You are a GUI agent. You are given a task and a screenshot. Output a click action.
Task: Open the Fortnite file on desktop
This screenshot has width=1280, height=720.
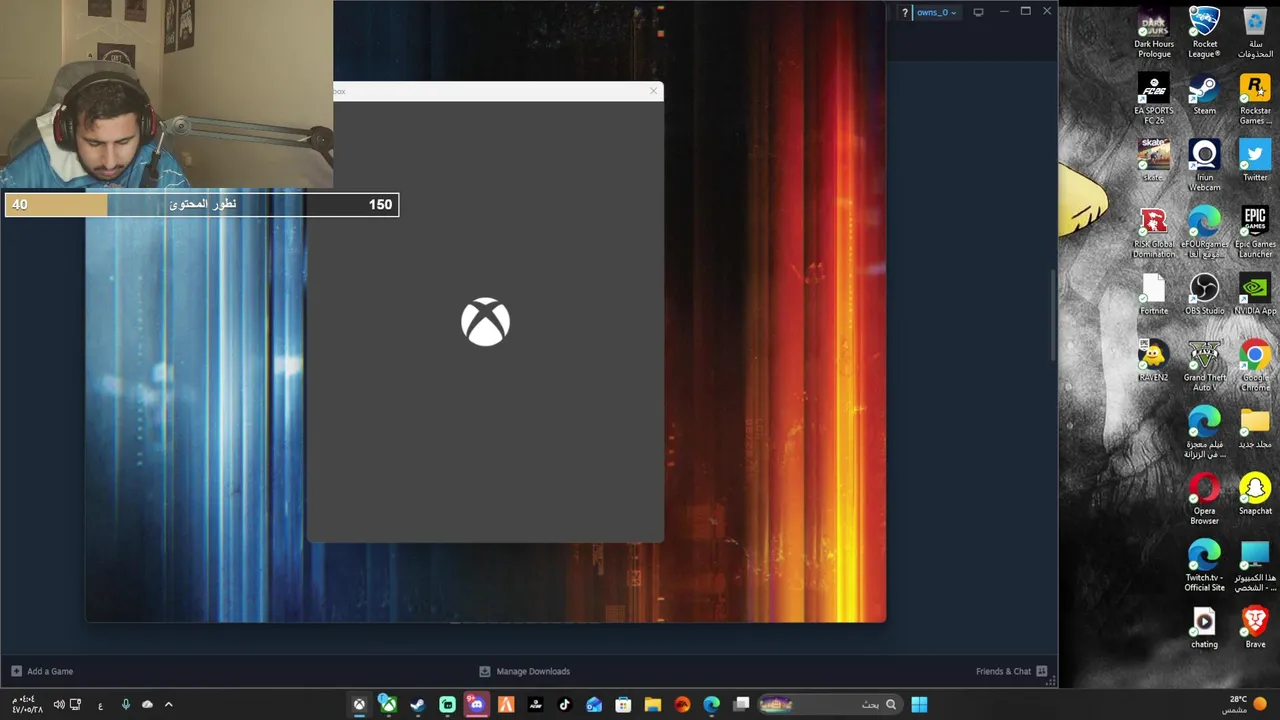pos(1153,295)
